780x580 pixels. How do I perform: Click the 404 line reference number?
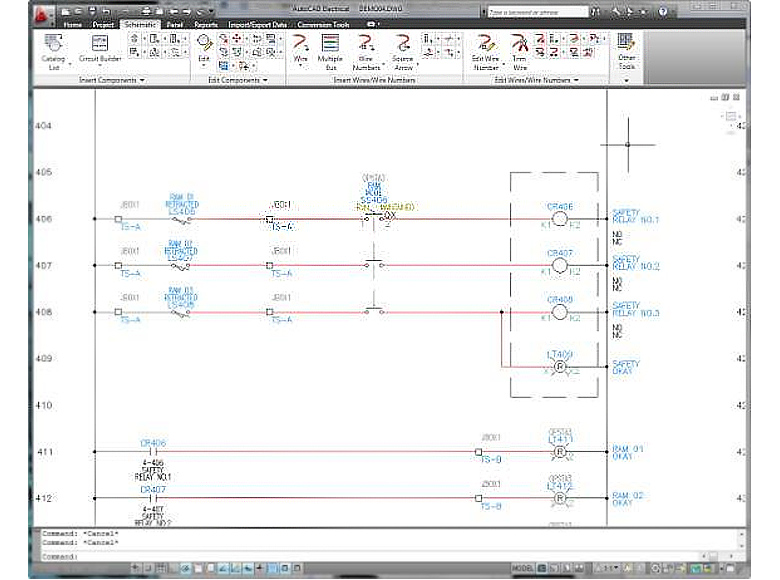tap(43, 126)
